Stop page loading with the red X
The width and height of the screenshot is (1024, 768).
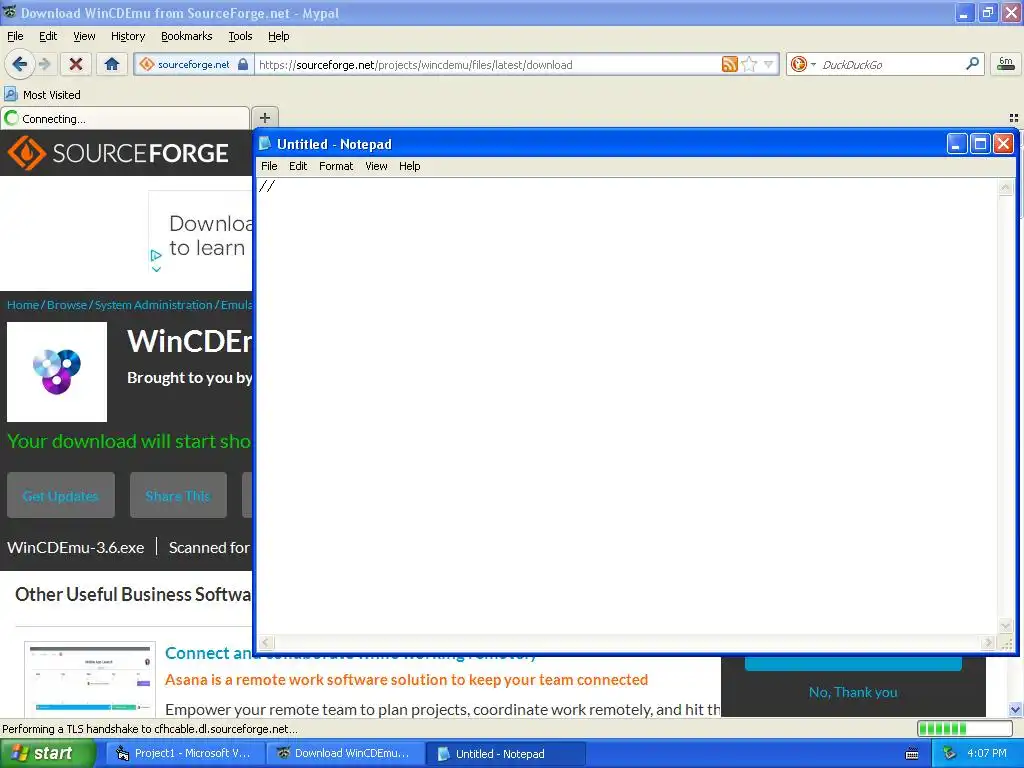tap(76, 64)
